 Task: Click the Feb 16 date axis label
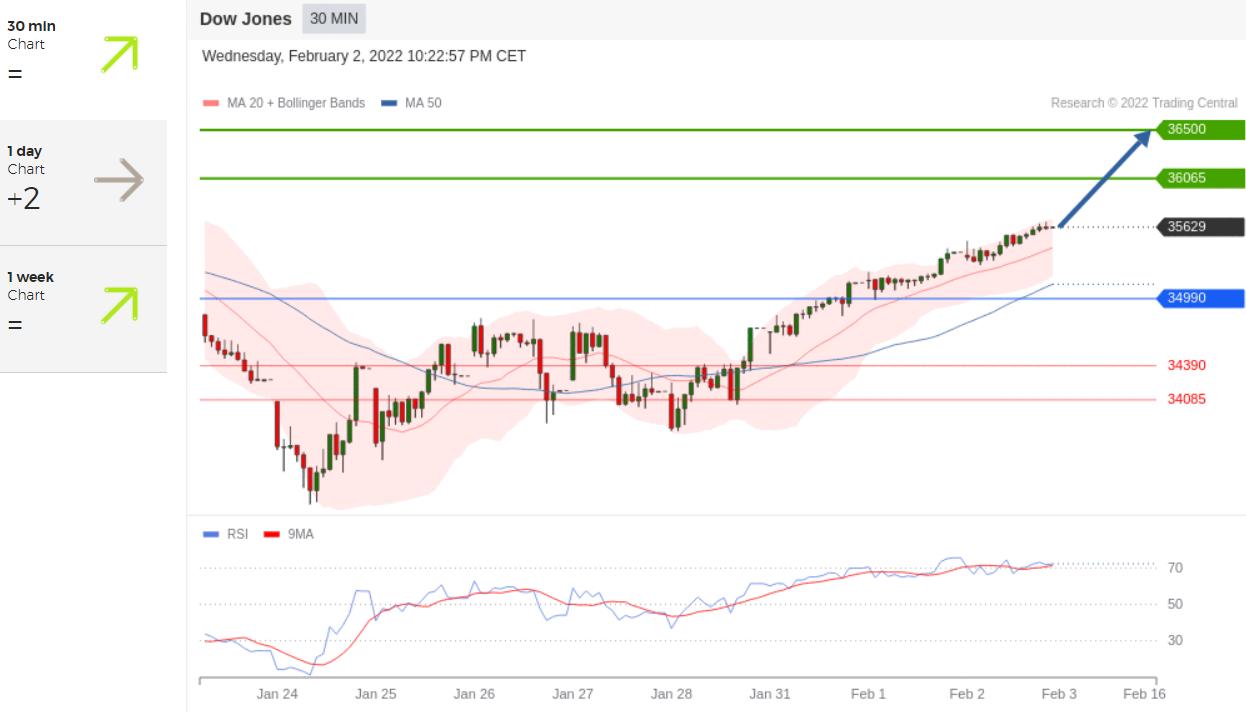[x=1144, y=694]
